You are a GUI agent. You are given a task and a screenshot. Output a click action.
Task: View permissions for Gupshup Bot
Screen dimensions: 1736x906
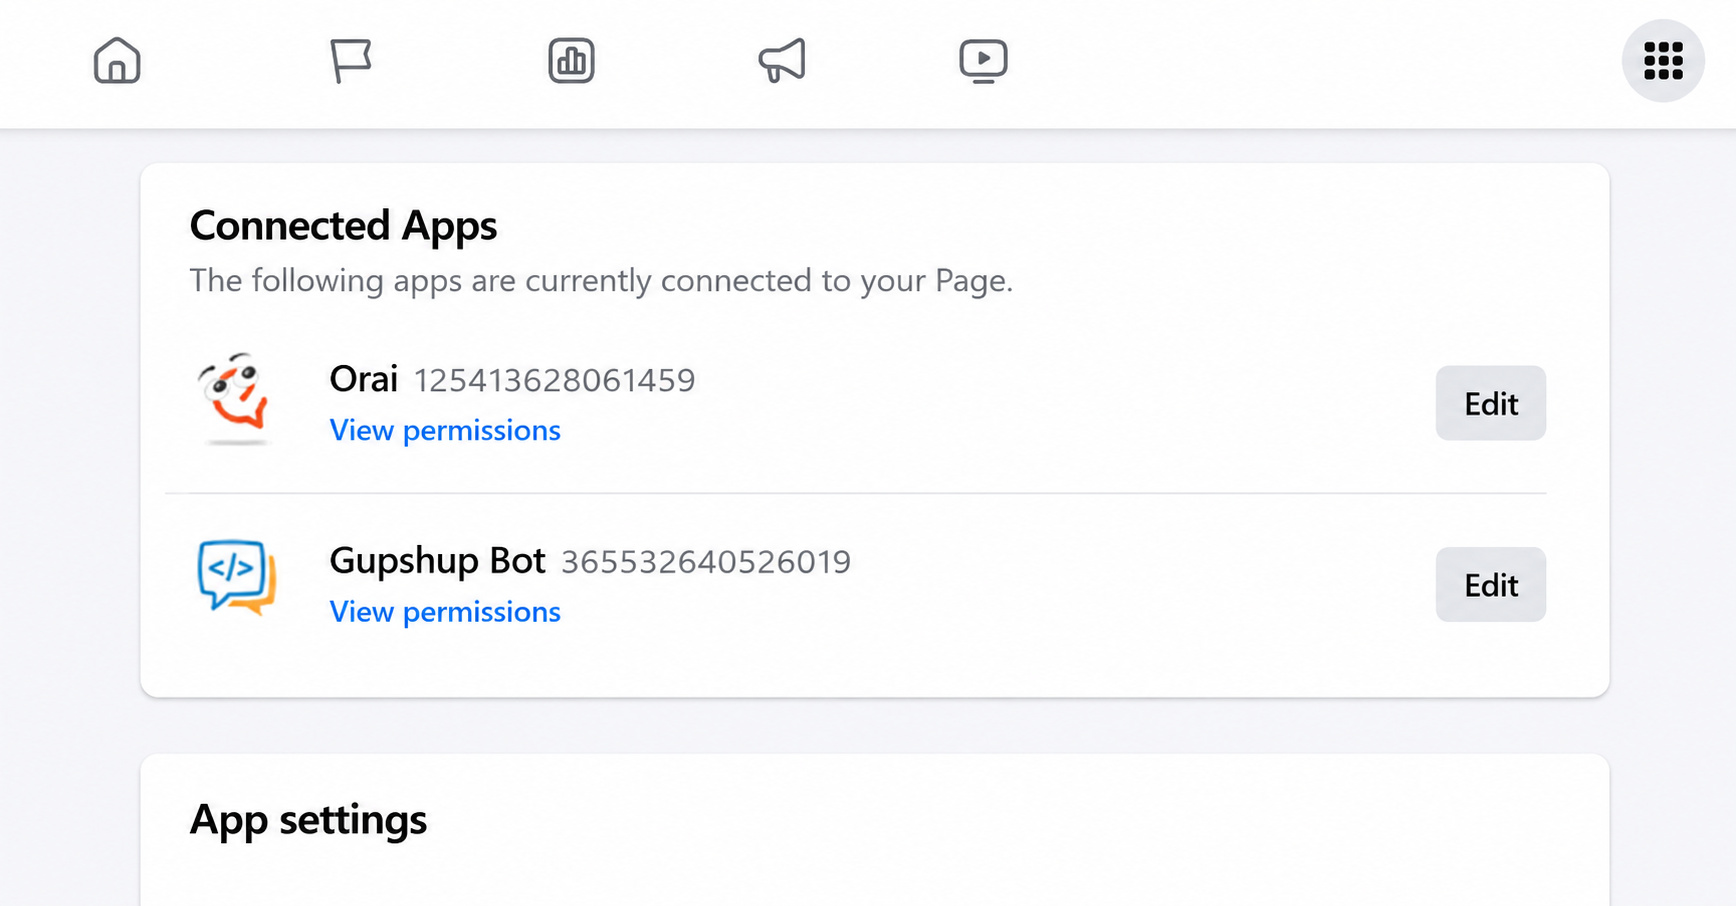(445, 612)
